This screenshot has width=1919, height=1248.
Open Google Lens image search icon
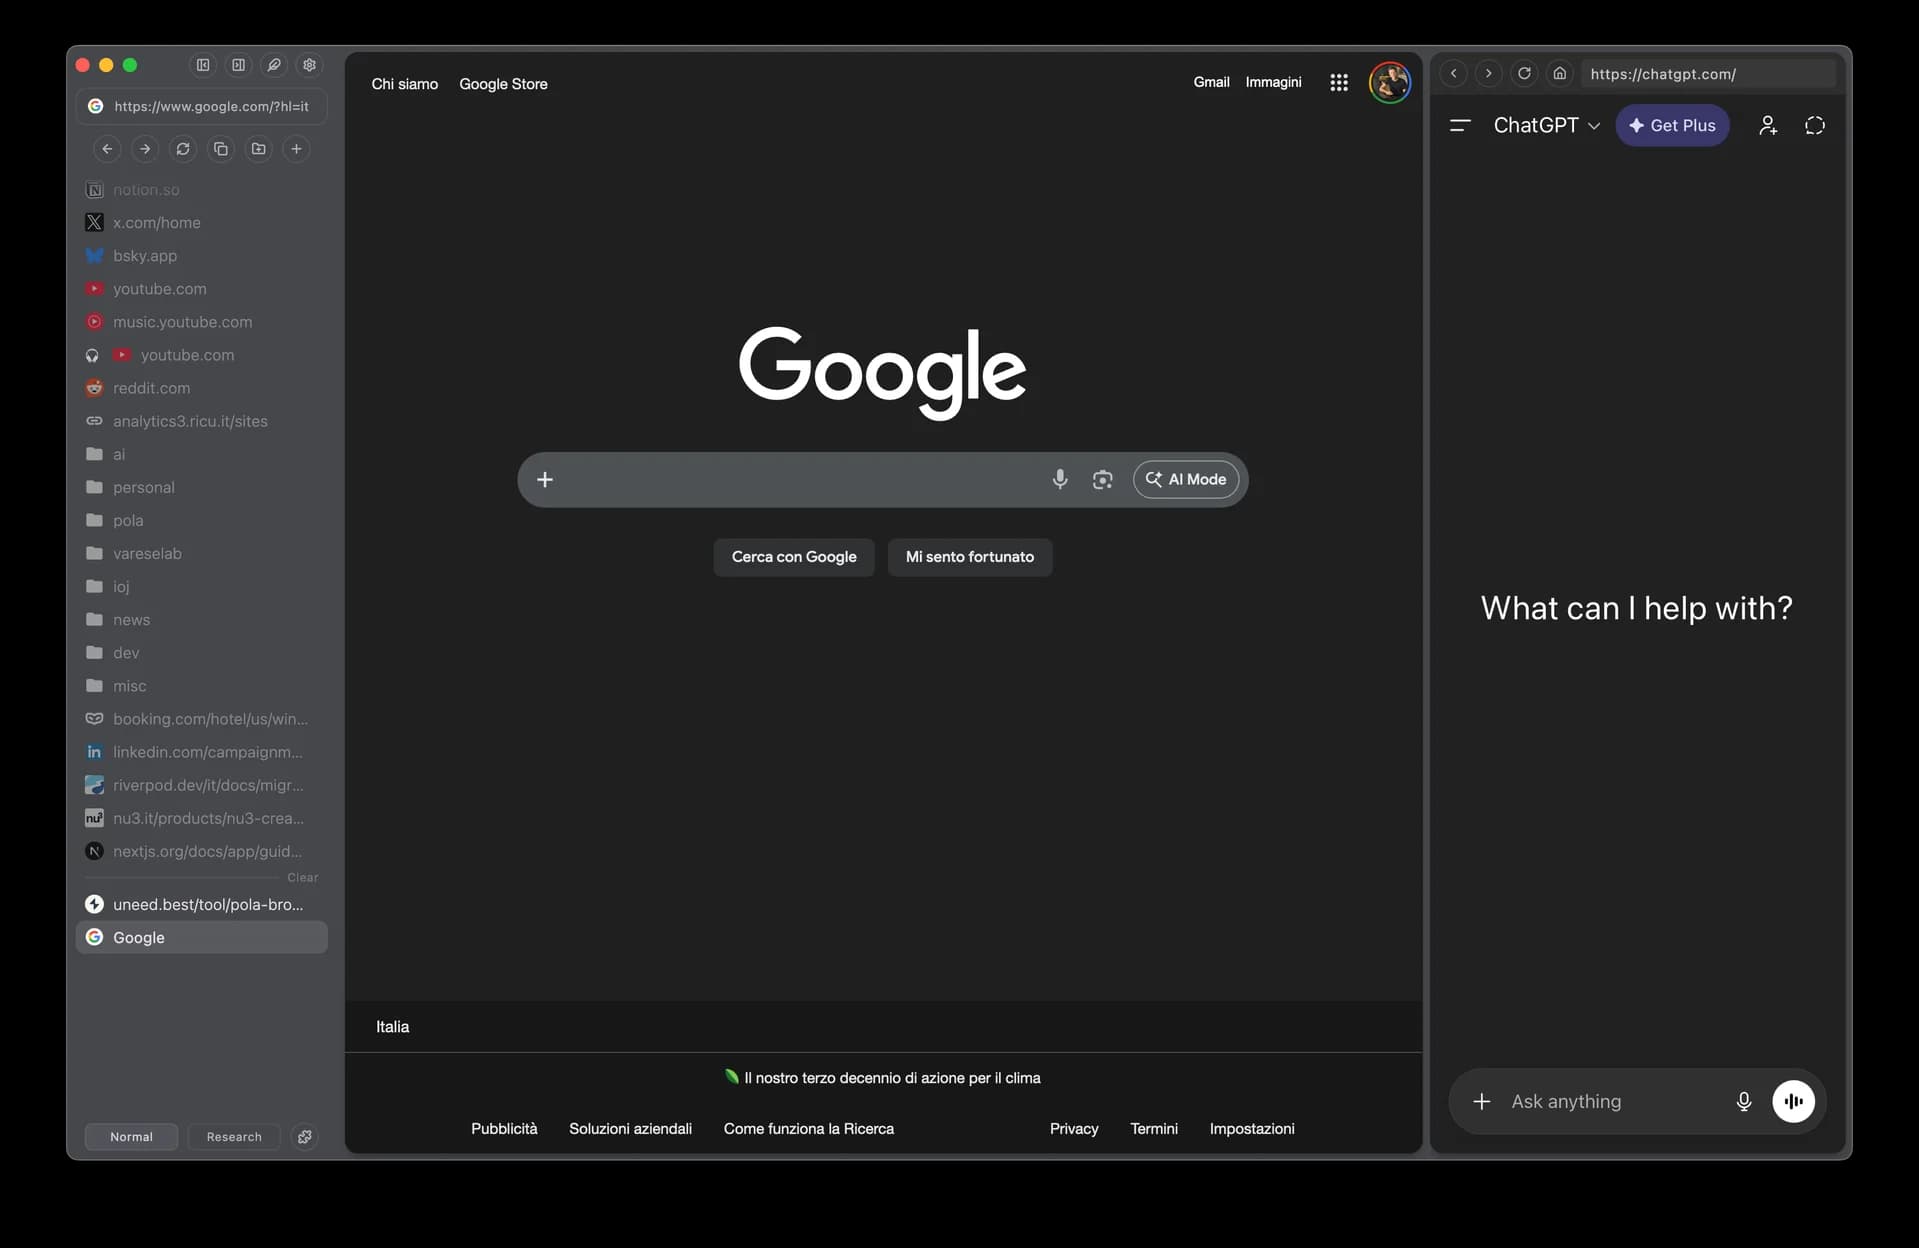[x=1102, y=479]
